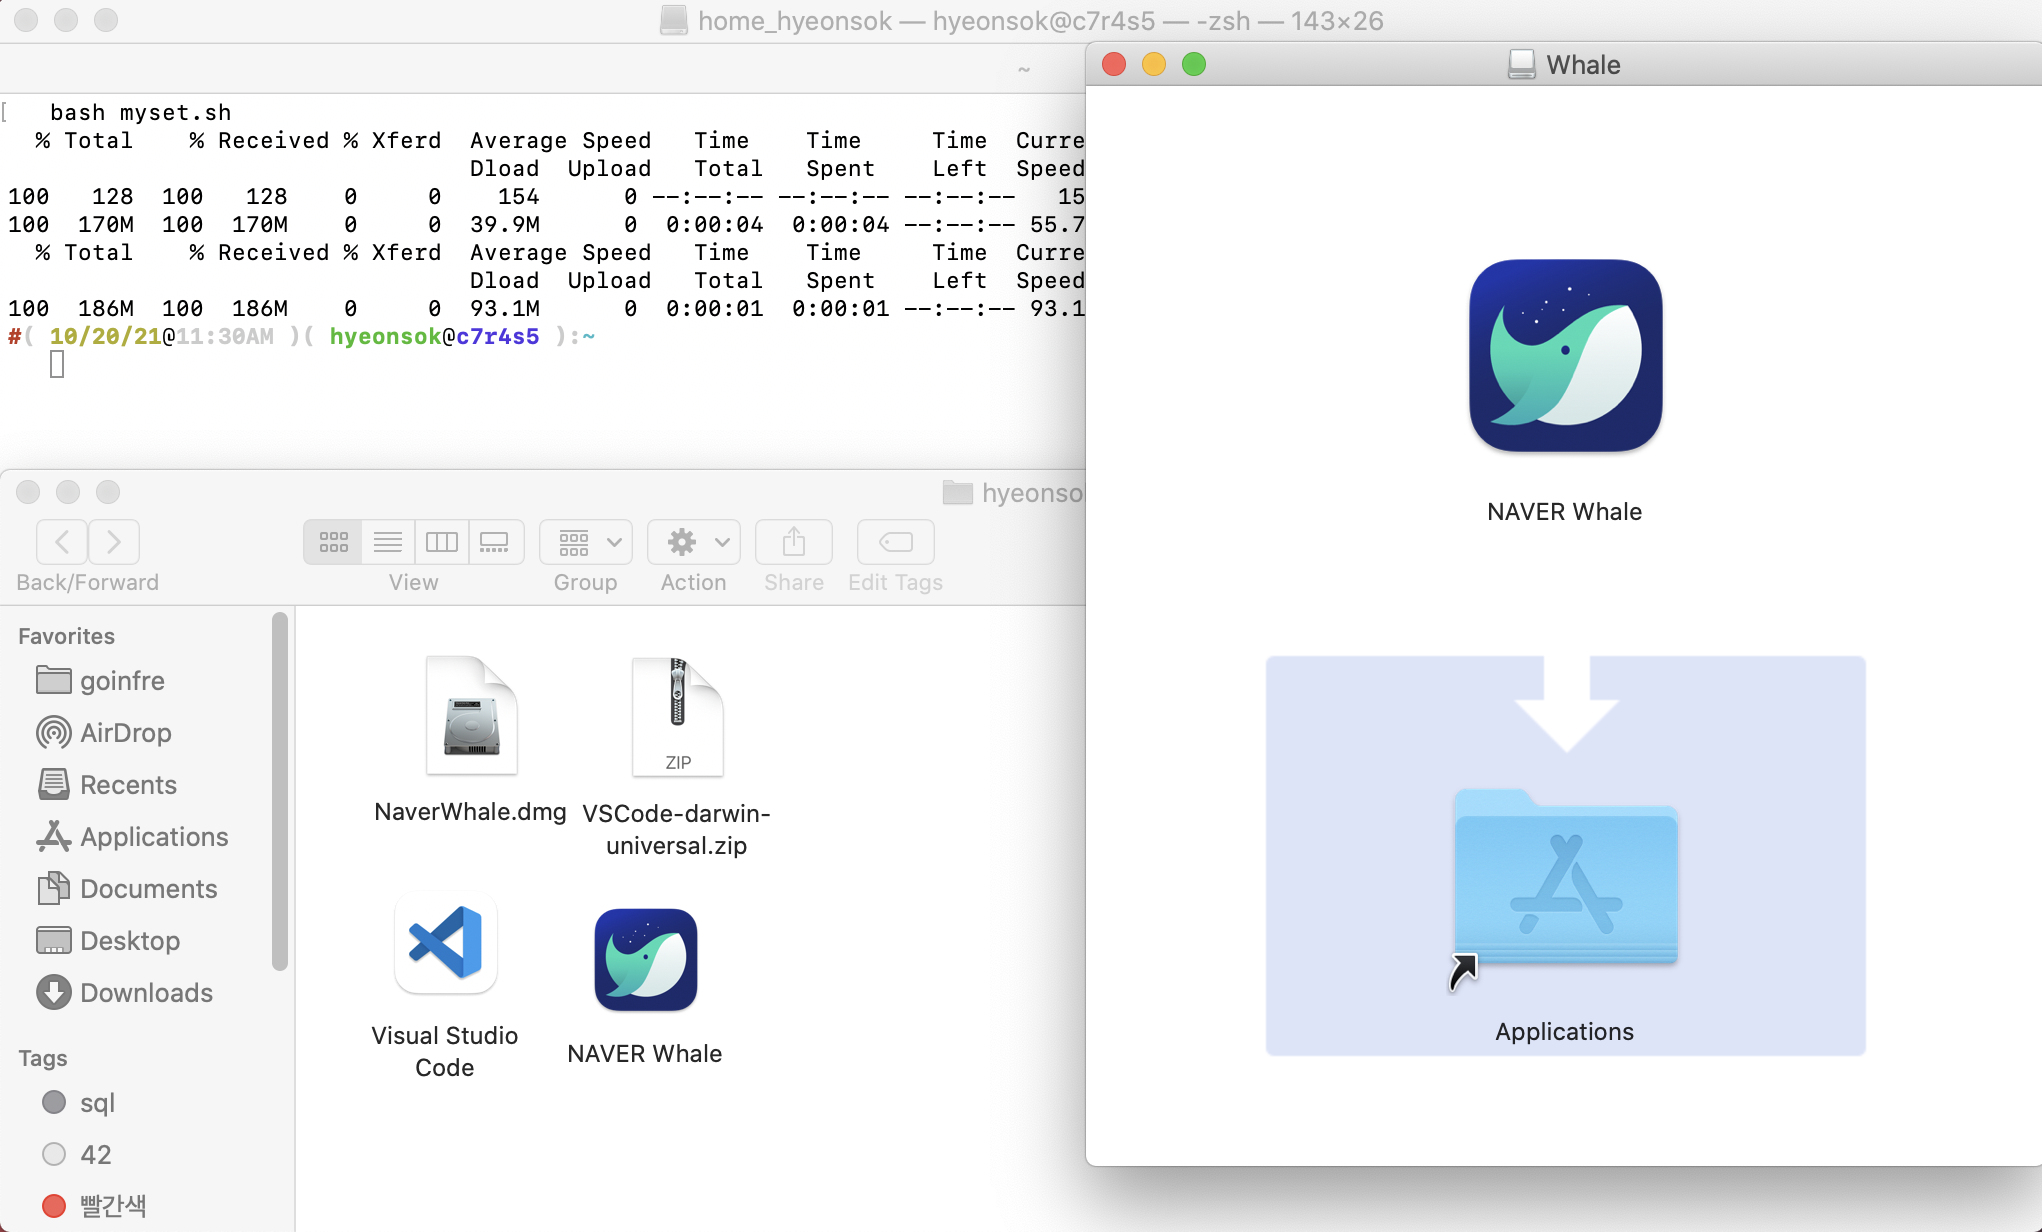Go to Applications in the Favorites sidebar
Screen dimensions: 2042x1232
[154, 837]
